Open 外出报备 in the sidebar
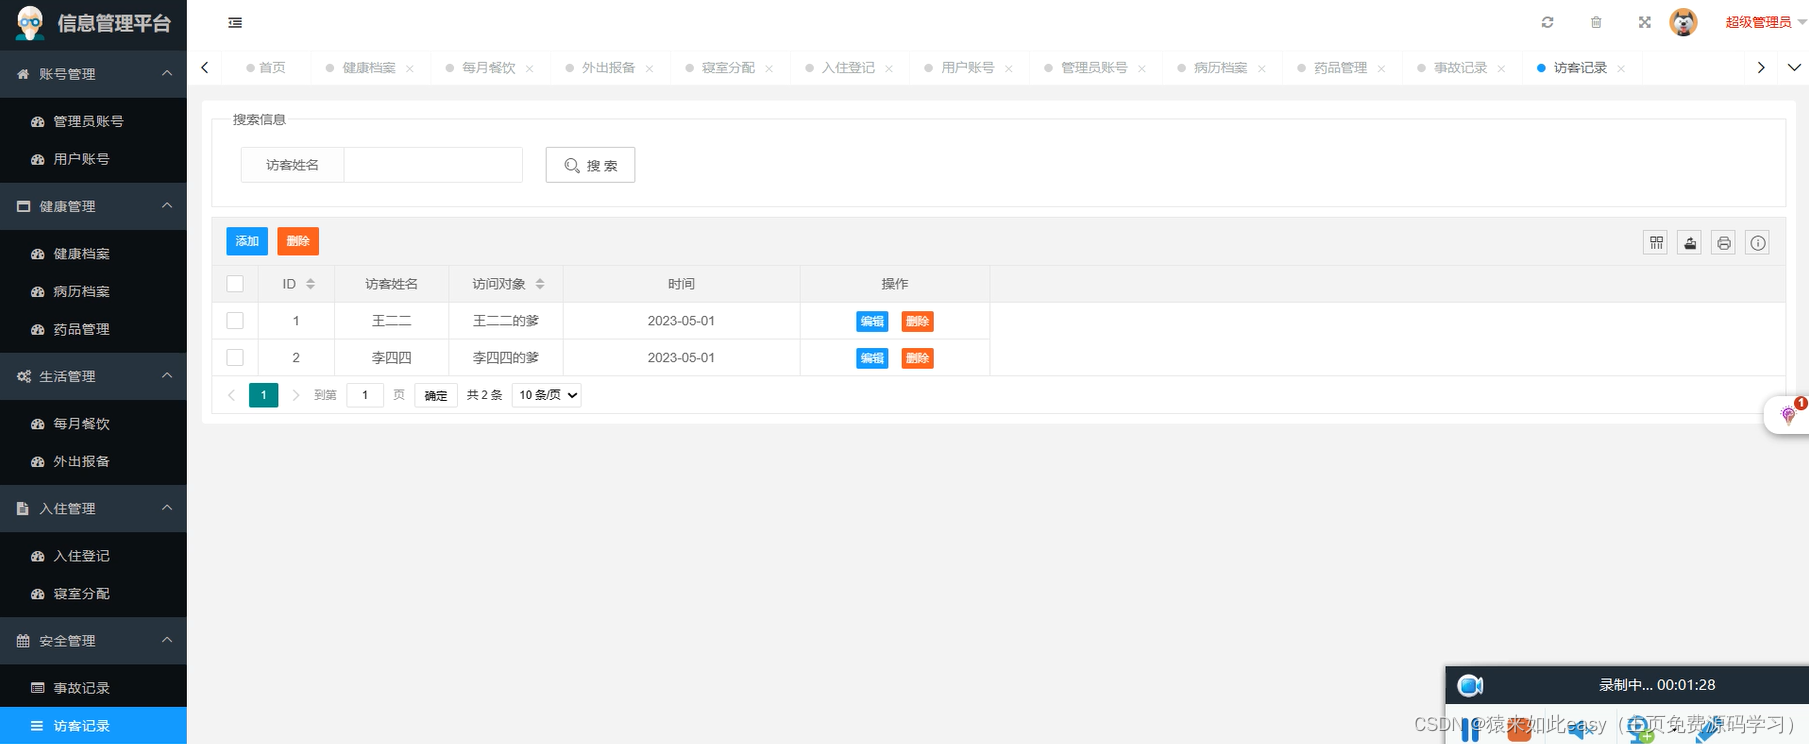Image resolution: width=1809 pixels, height=744 pixels. pyautogui.click(x=93, y=461)
